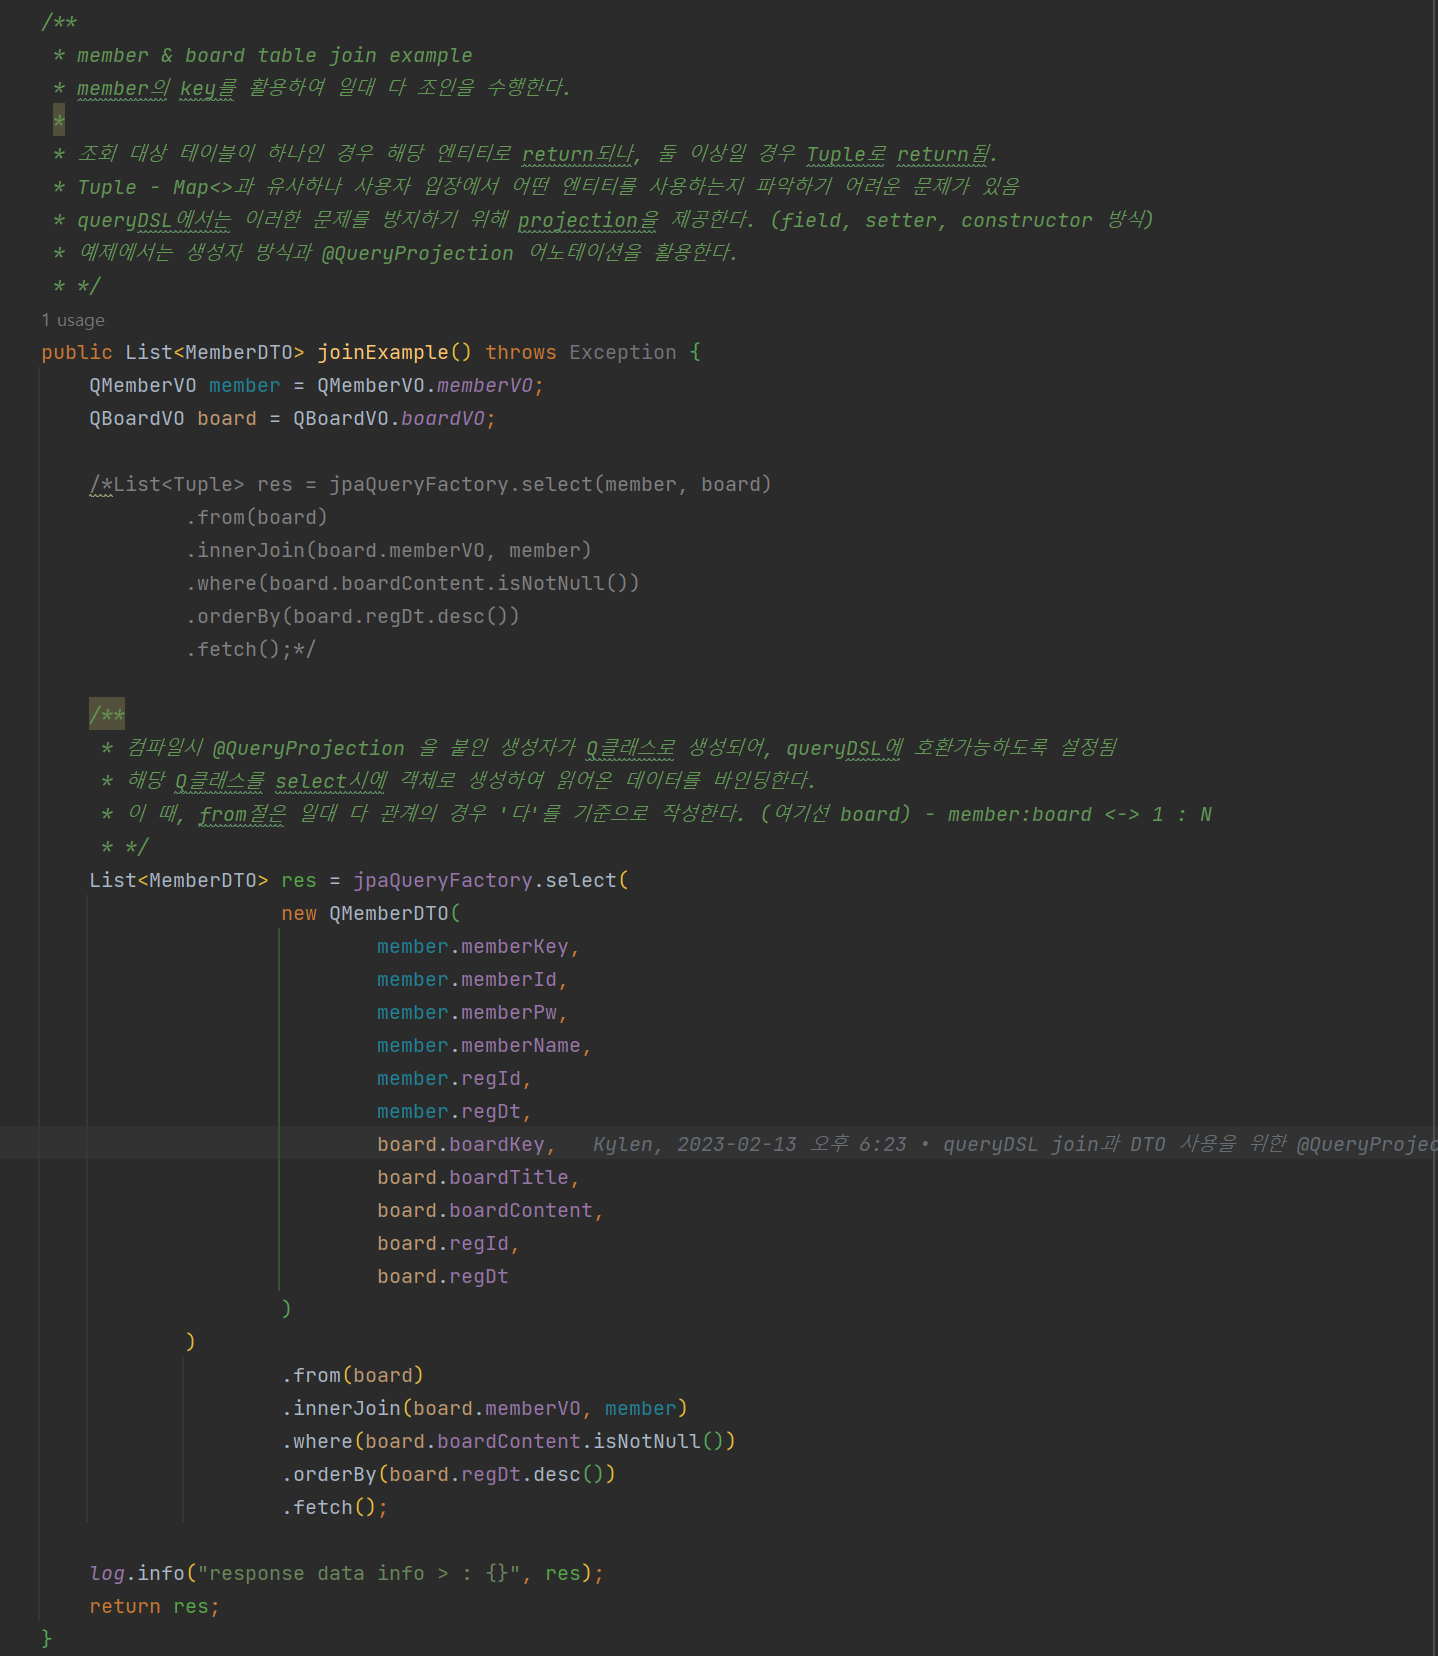Click the board.regId constructor argument
The image size is (1438, 1656).
click(x=443, y=1243)
